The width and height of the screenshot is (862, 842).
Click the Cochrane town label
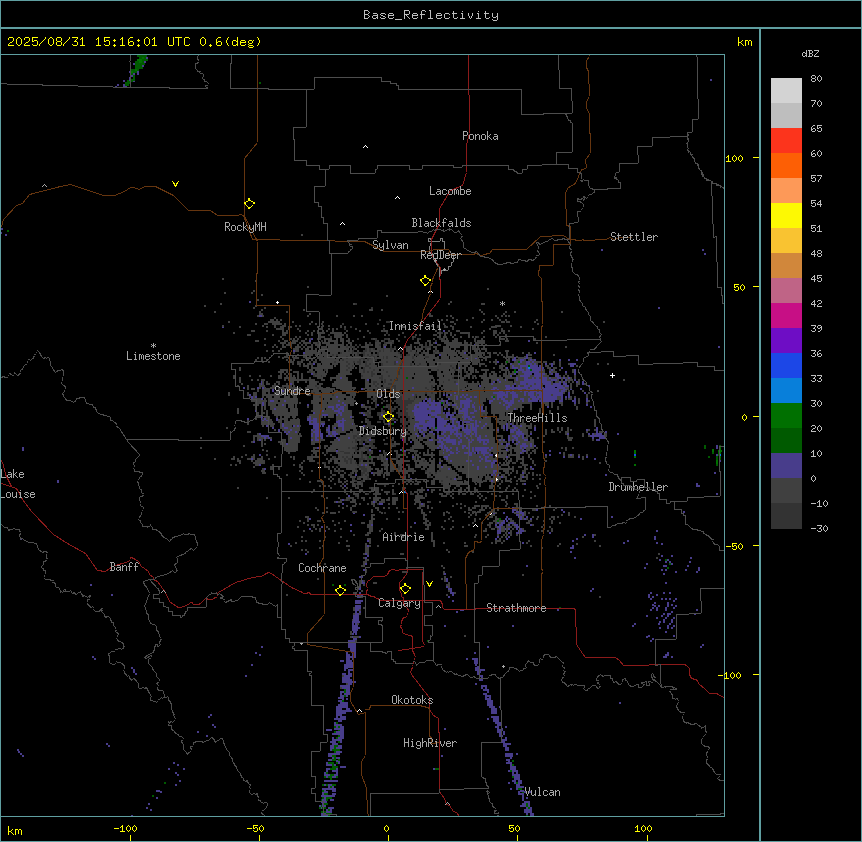point(322,568)
